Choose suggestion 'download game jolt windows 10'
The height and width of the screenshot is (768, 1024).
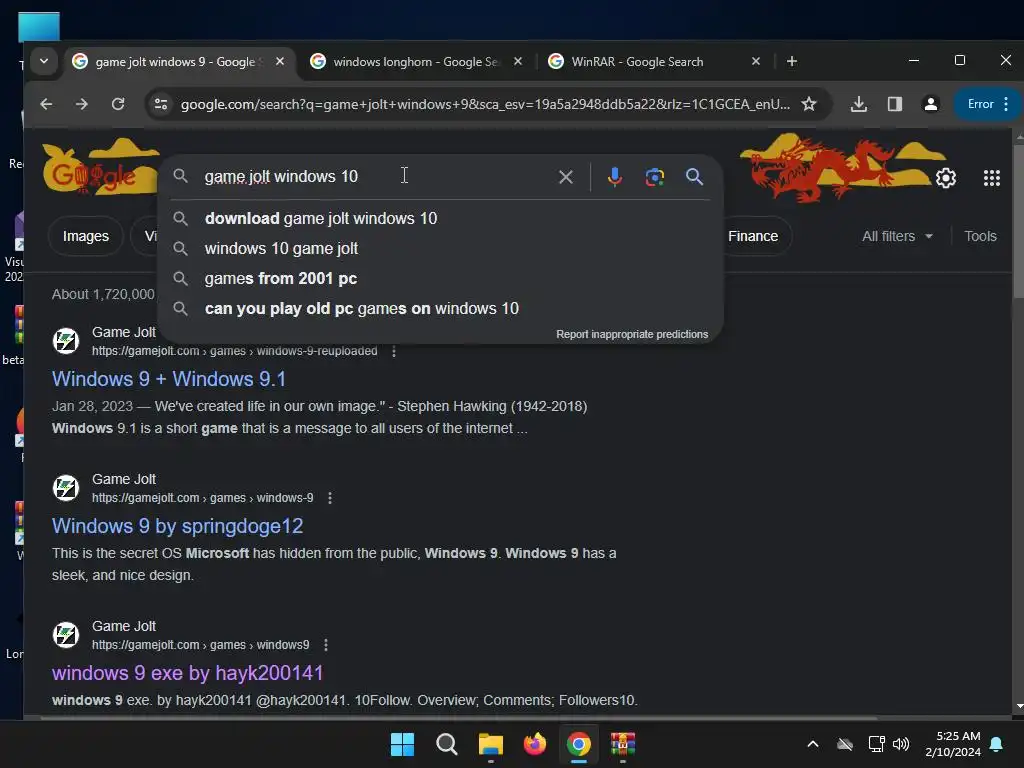coord(441,218)
